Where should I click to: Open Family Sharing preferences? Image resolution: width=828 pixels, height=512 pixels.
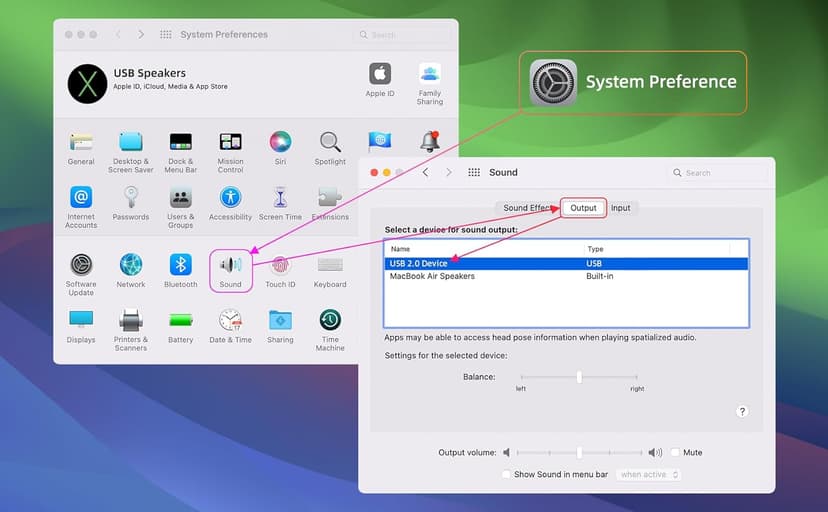[x=430, y=74]
